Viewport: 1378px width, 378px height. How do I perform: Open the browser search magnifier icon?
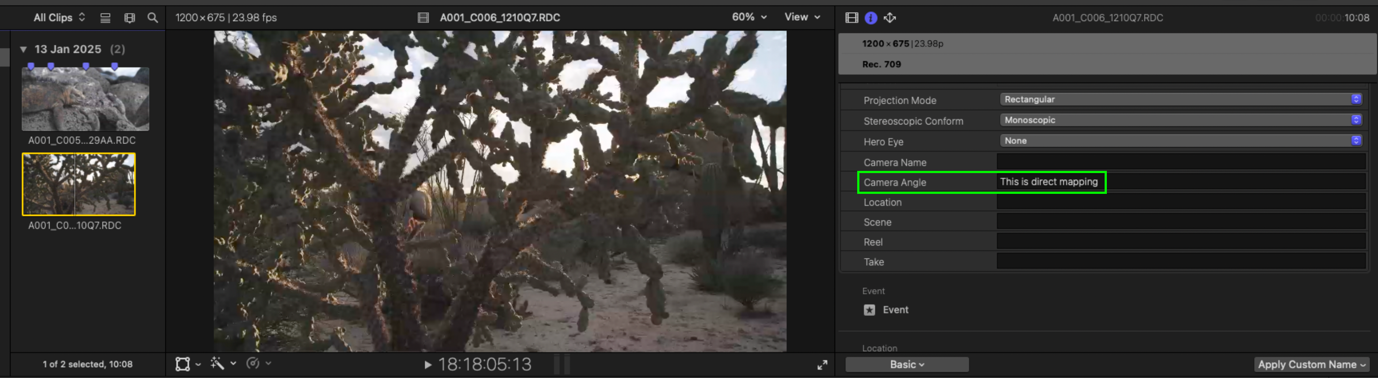[152, 18]
